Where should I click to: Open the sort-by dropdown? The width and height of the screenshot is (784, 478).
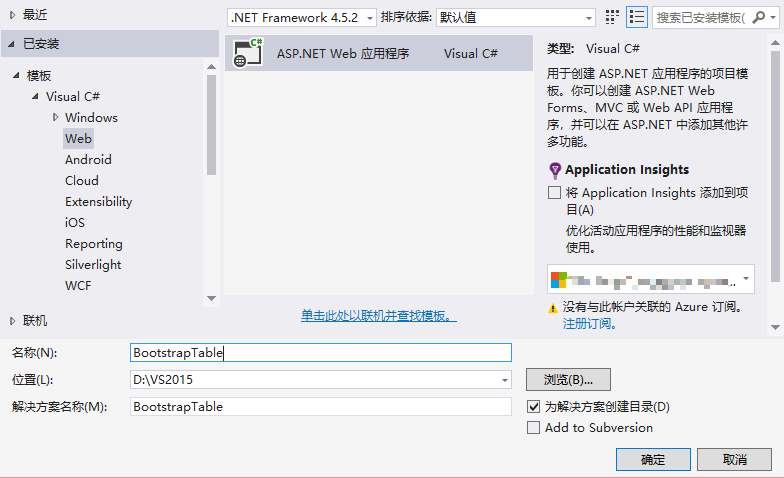click(x=589, y=18)
